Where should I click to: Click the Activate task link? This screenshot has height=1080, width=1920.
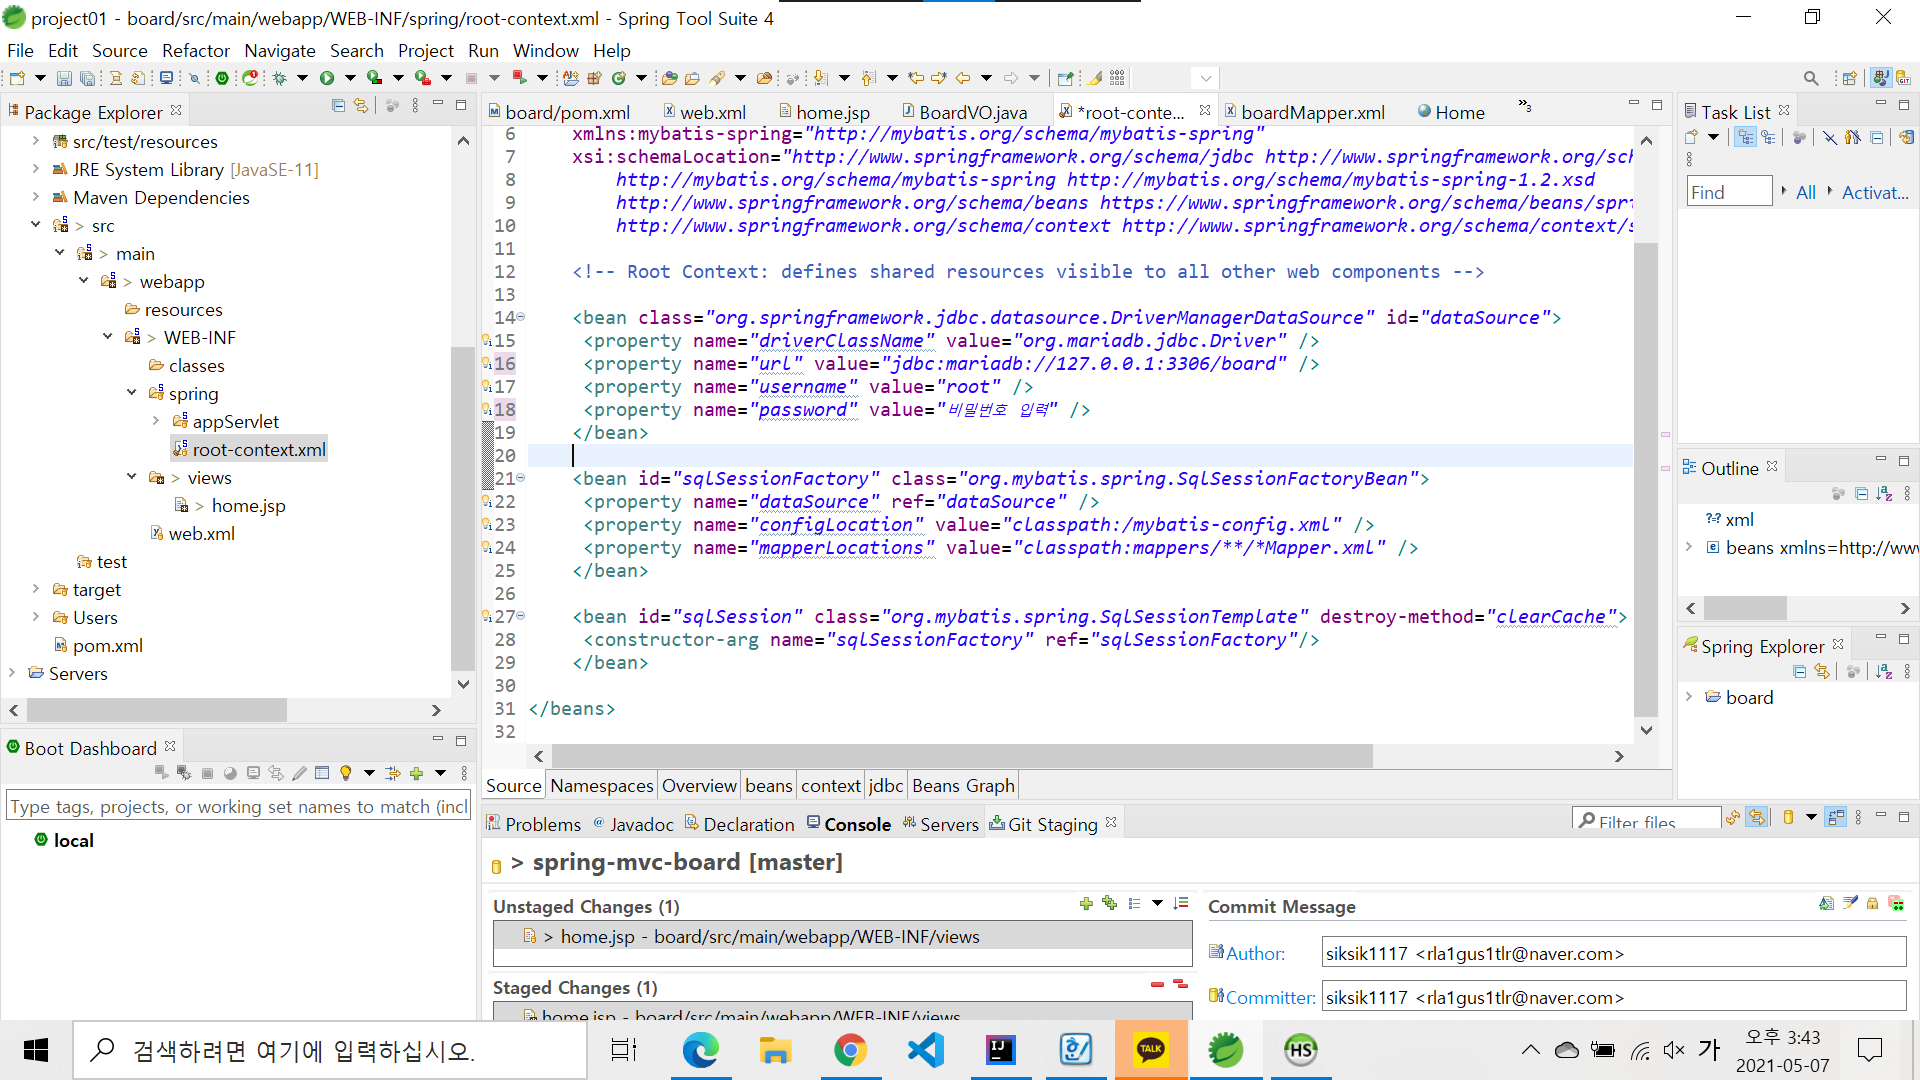(1875, 192)
